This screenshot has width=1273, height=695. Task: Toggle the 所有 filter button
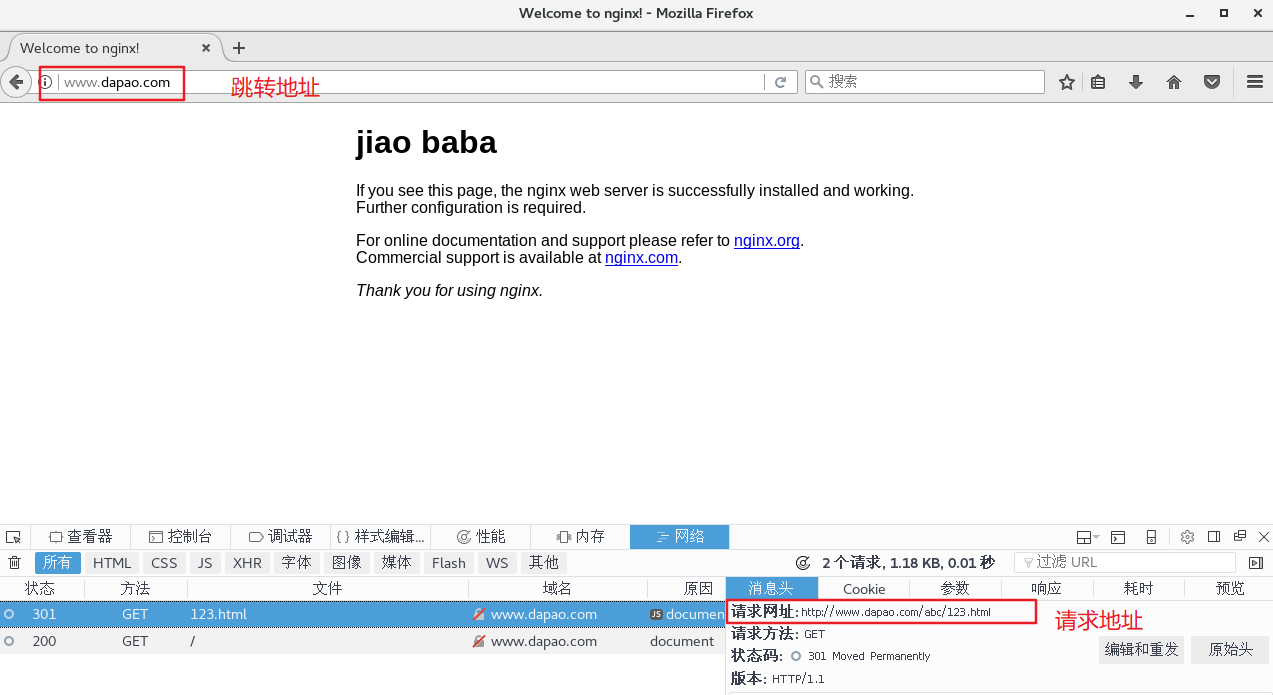(58, 563)
